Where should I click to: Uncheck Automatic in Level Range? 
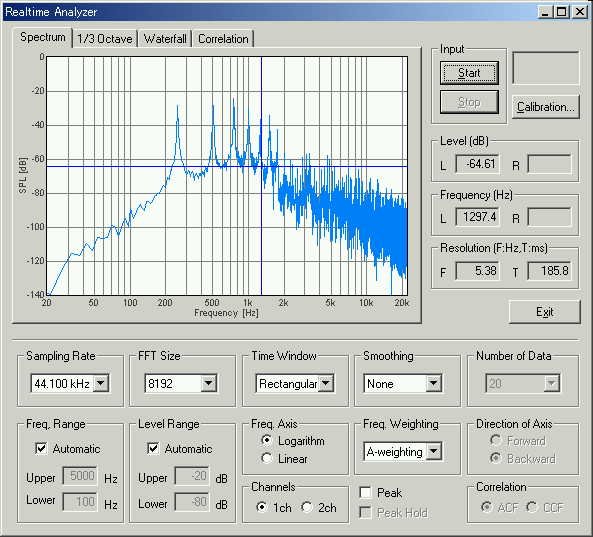point(153,449)
